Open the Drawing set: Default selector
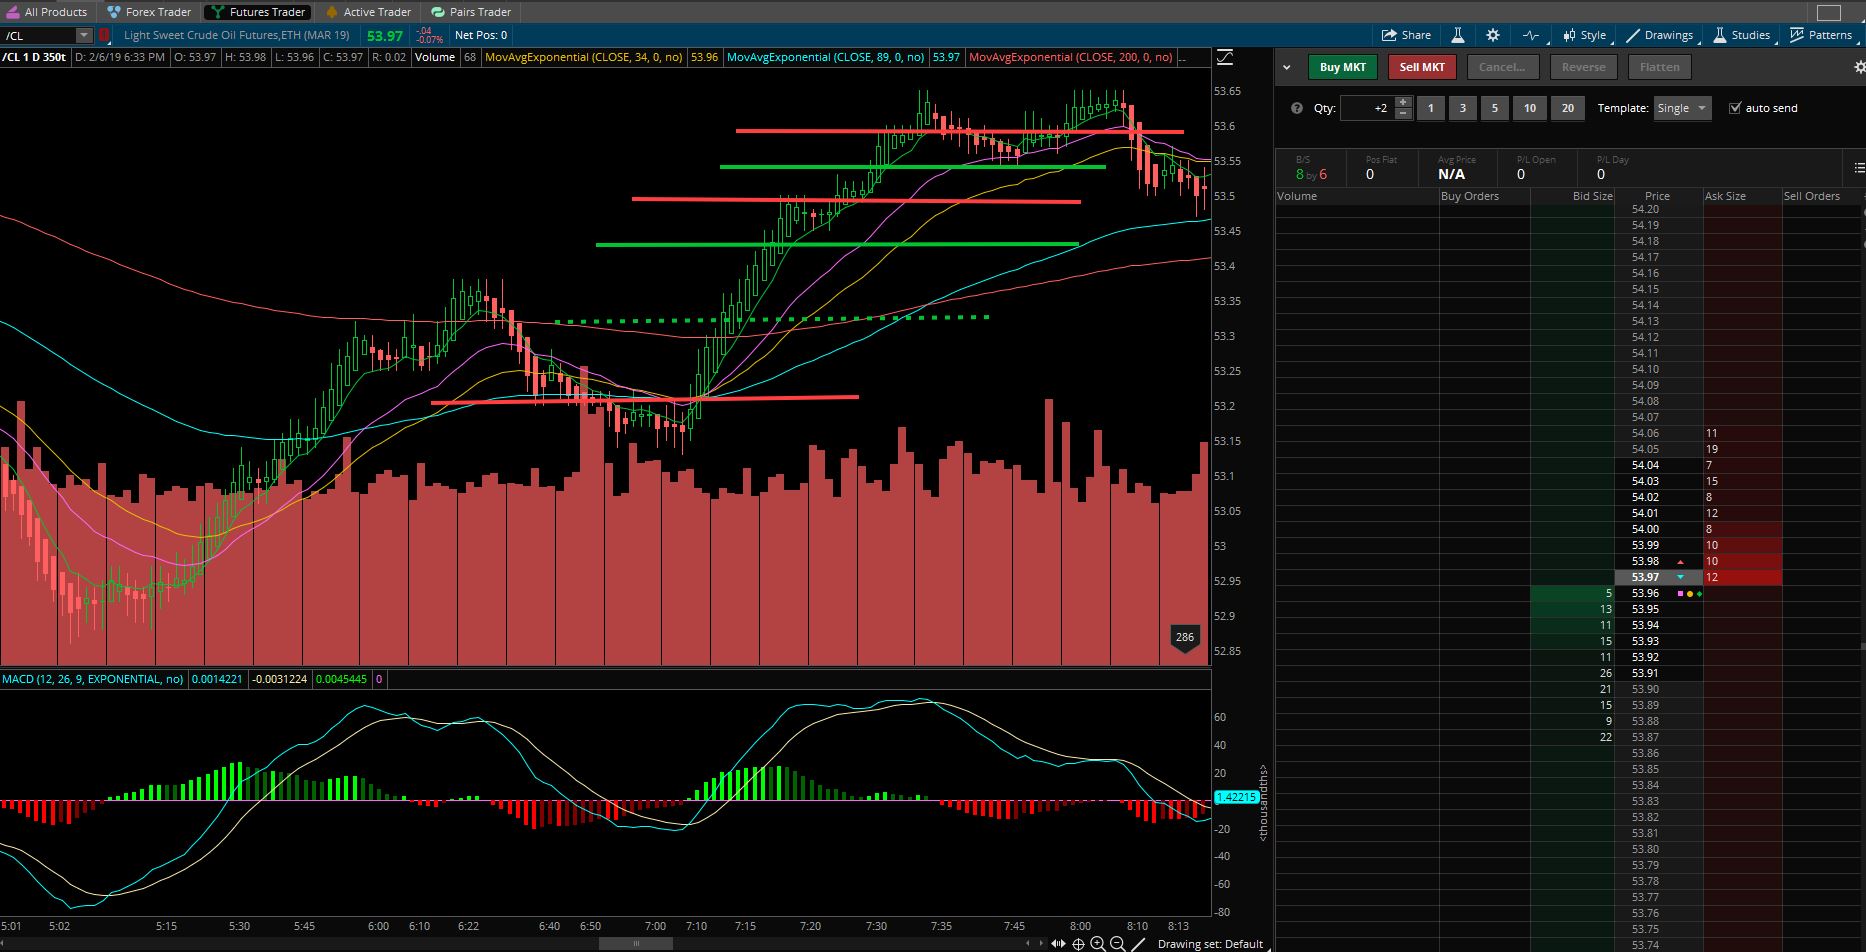1866x952 pixels. tap(1210, 944)
